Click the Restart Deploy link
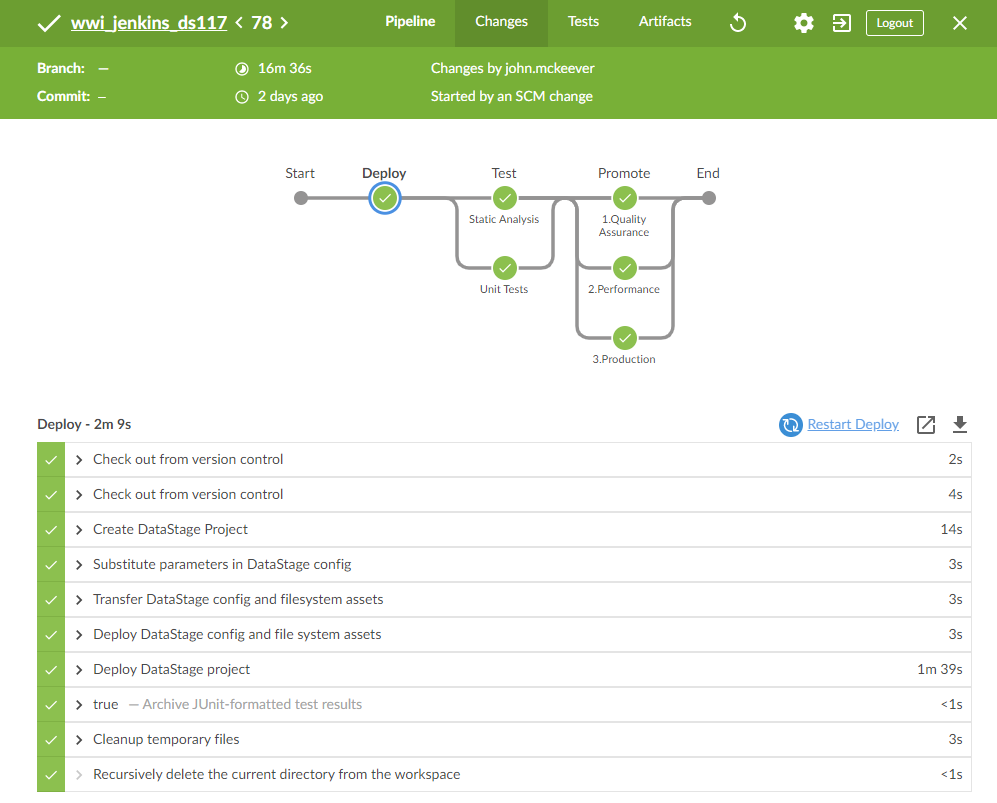Screen dimensions: 997x803 click(x=852, y=425)
